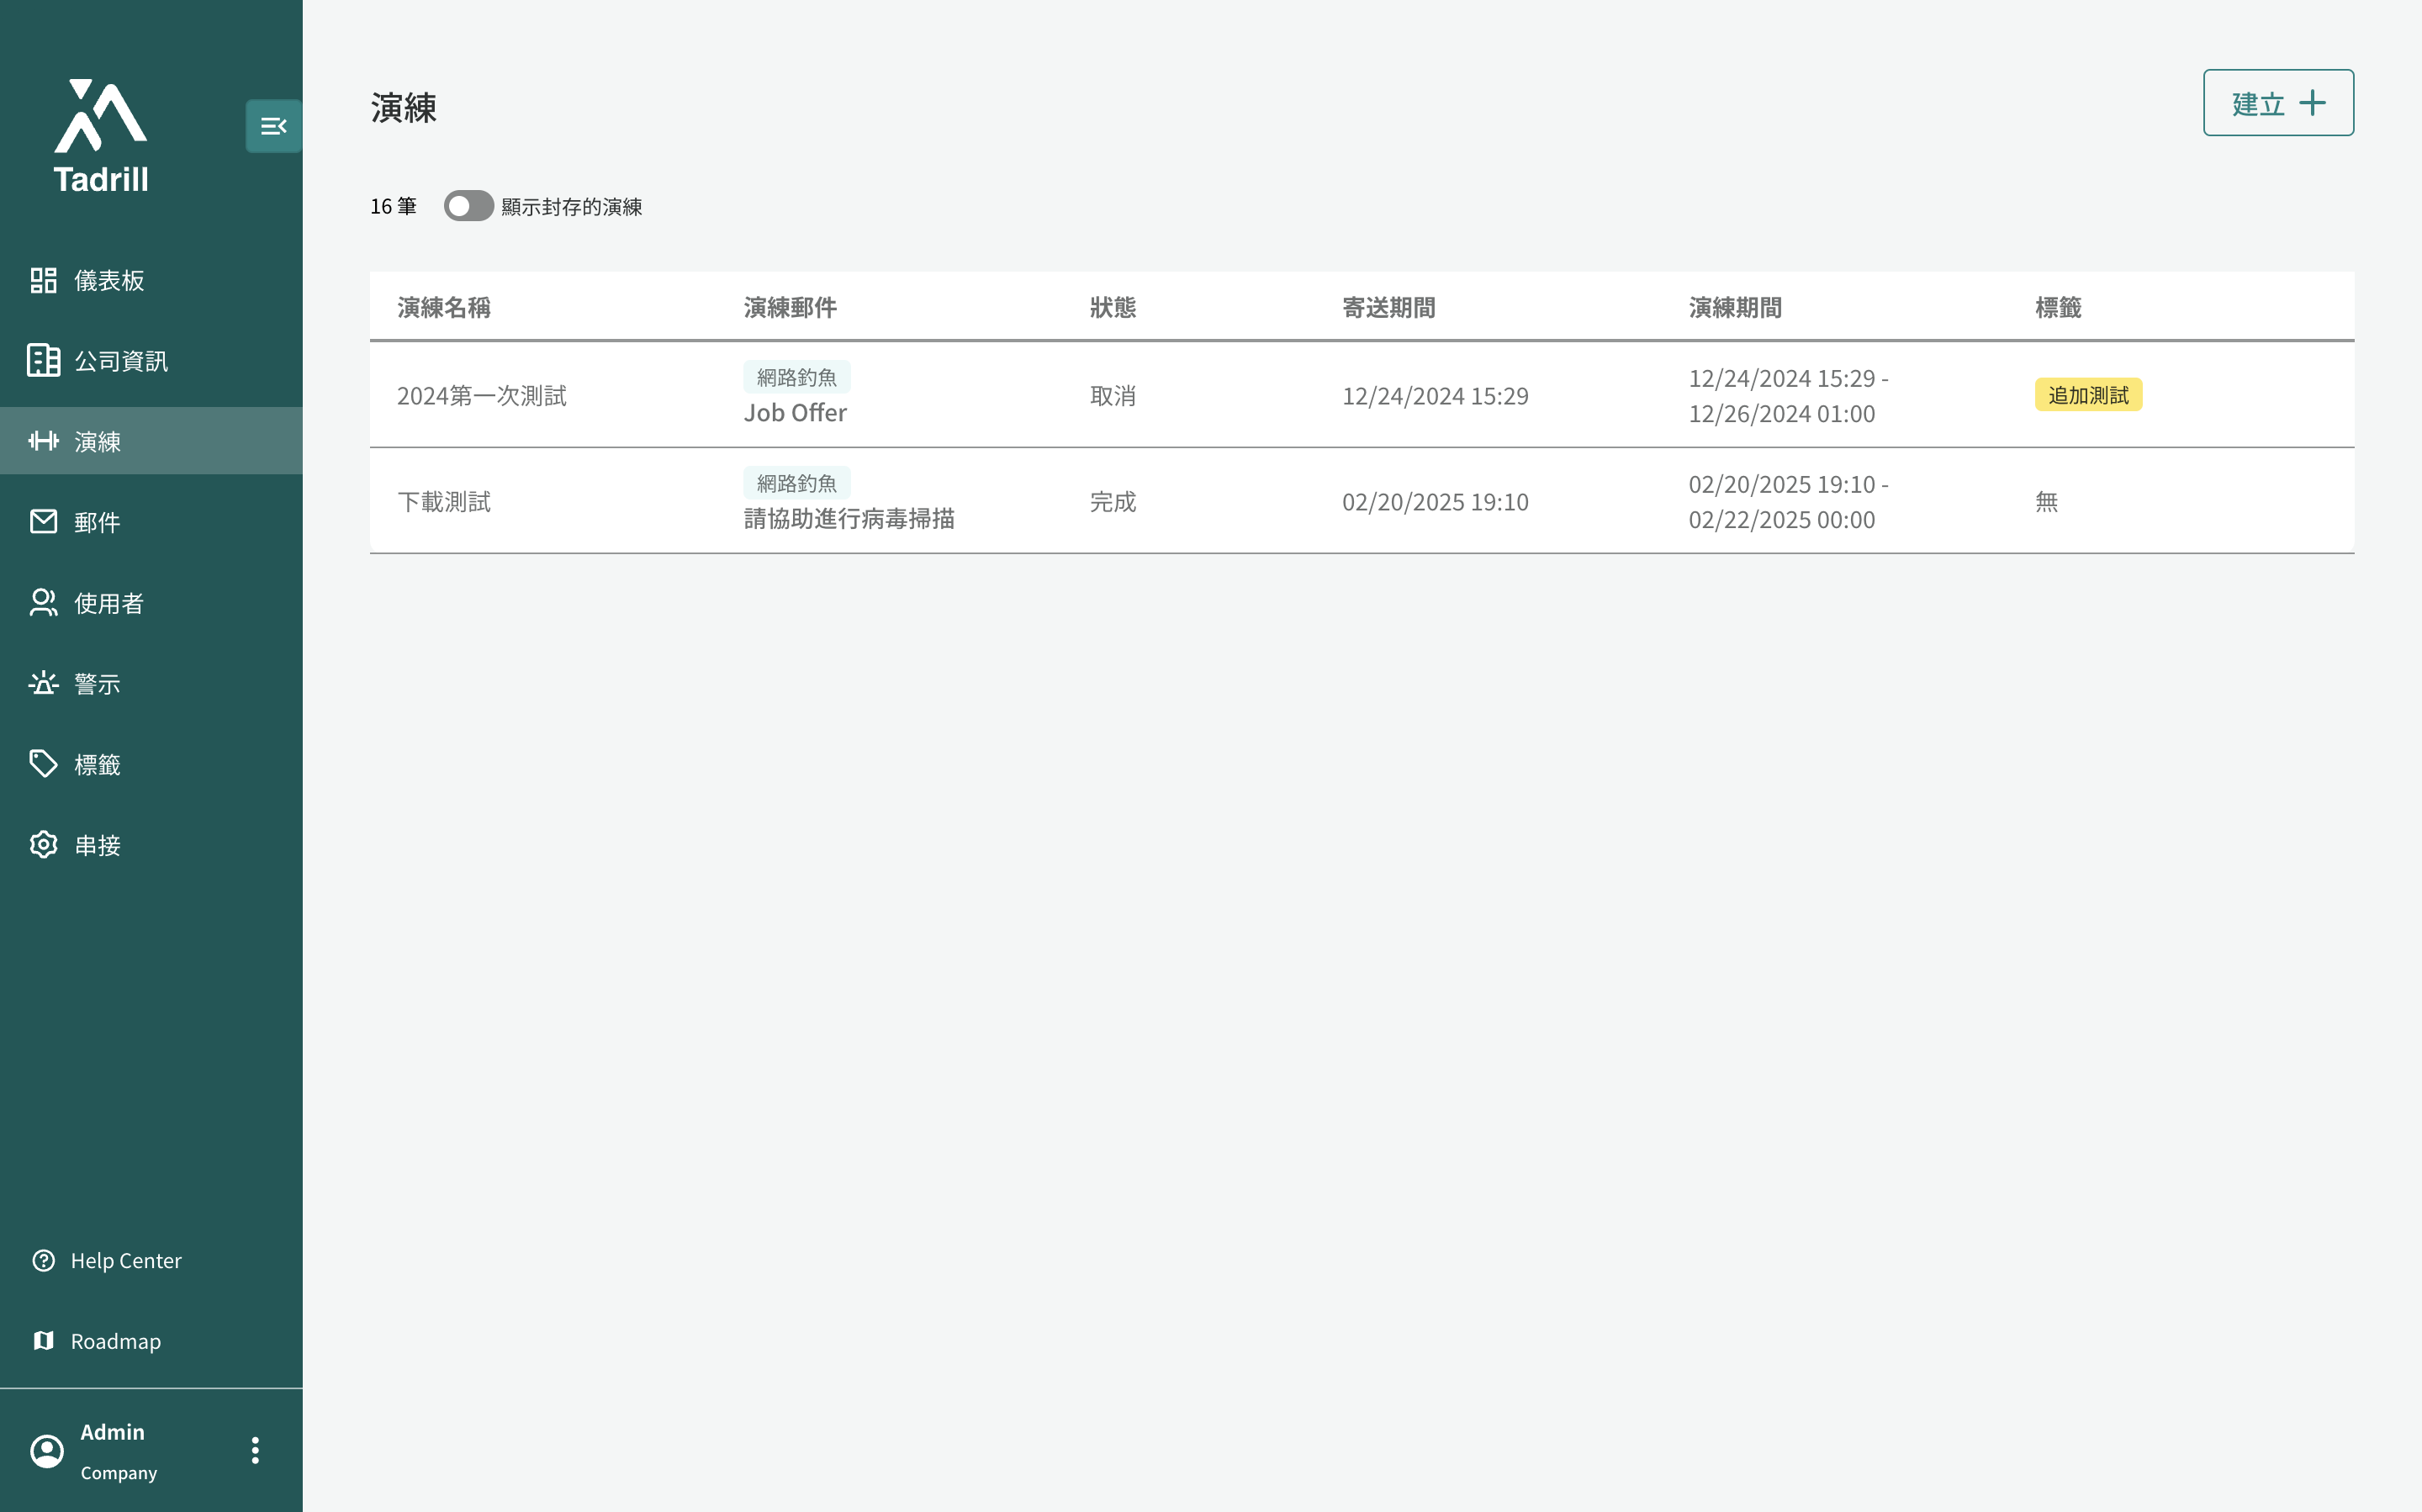Click 寄送期間 column header
The image size is (2422, 1512).
click(x=1389, y=307)
